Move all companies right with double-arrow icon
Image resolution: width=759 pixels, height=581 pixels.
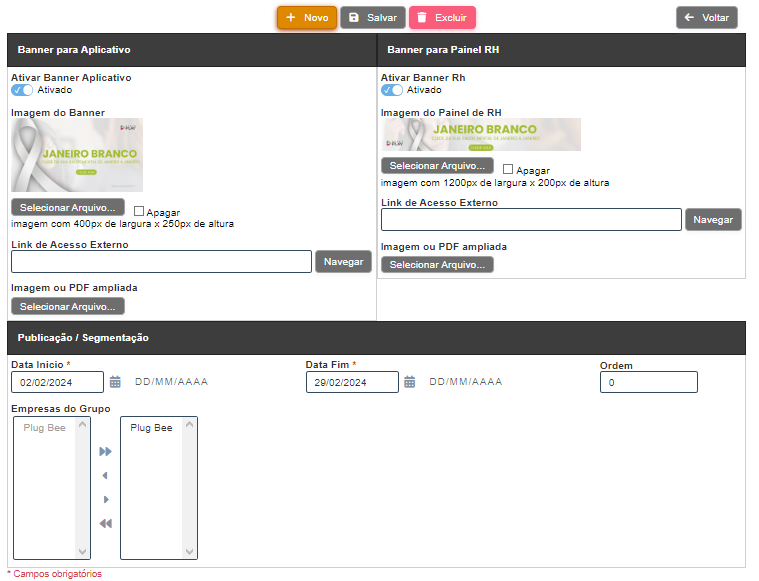105,452
